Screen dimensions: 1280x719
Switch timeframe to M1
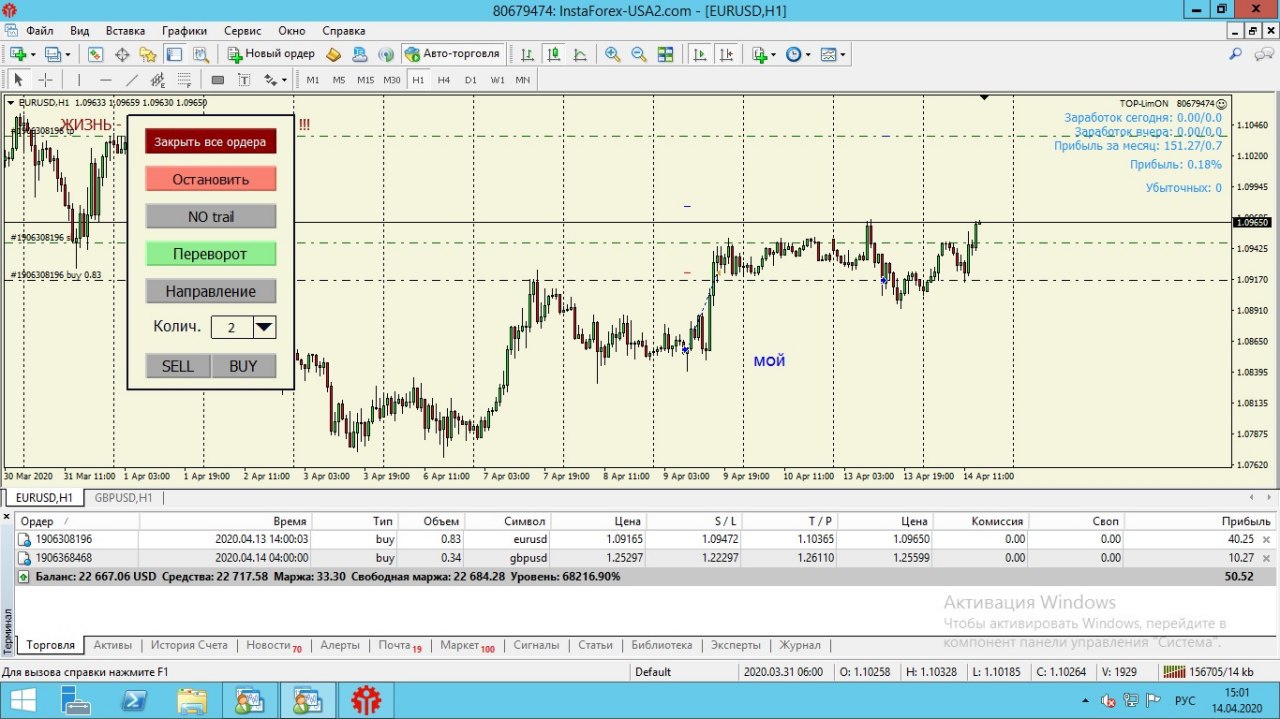coord(313,80)
